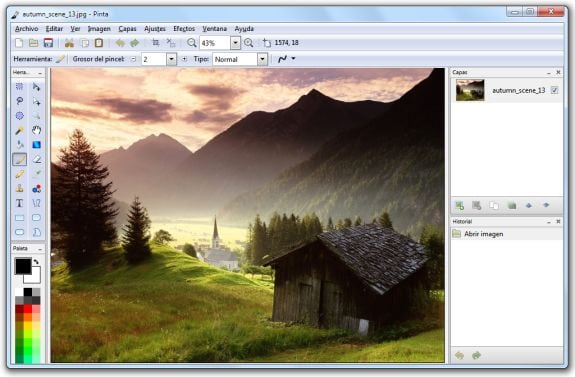The height and width of the screenshot is (377, 575).
Task: Select the Magic Wand tool
Action: [x=19, y=130]
